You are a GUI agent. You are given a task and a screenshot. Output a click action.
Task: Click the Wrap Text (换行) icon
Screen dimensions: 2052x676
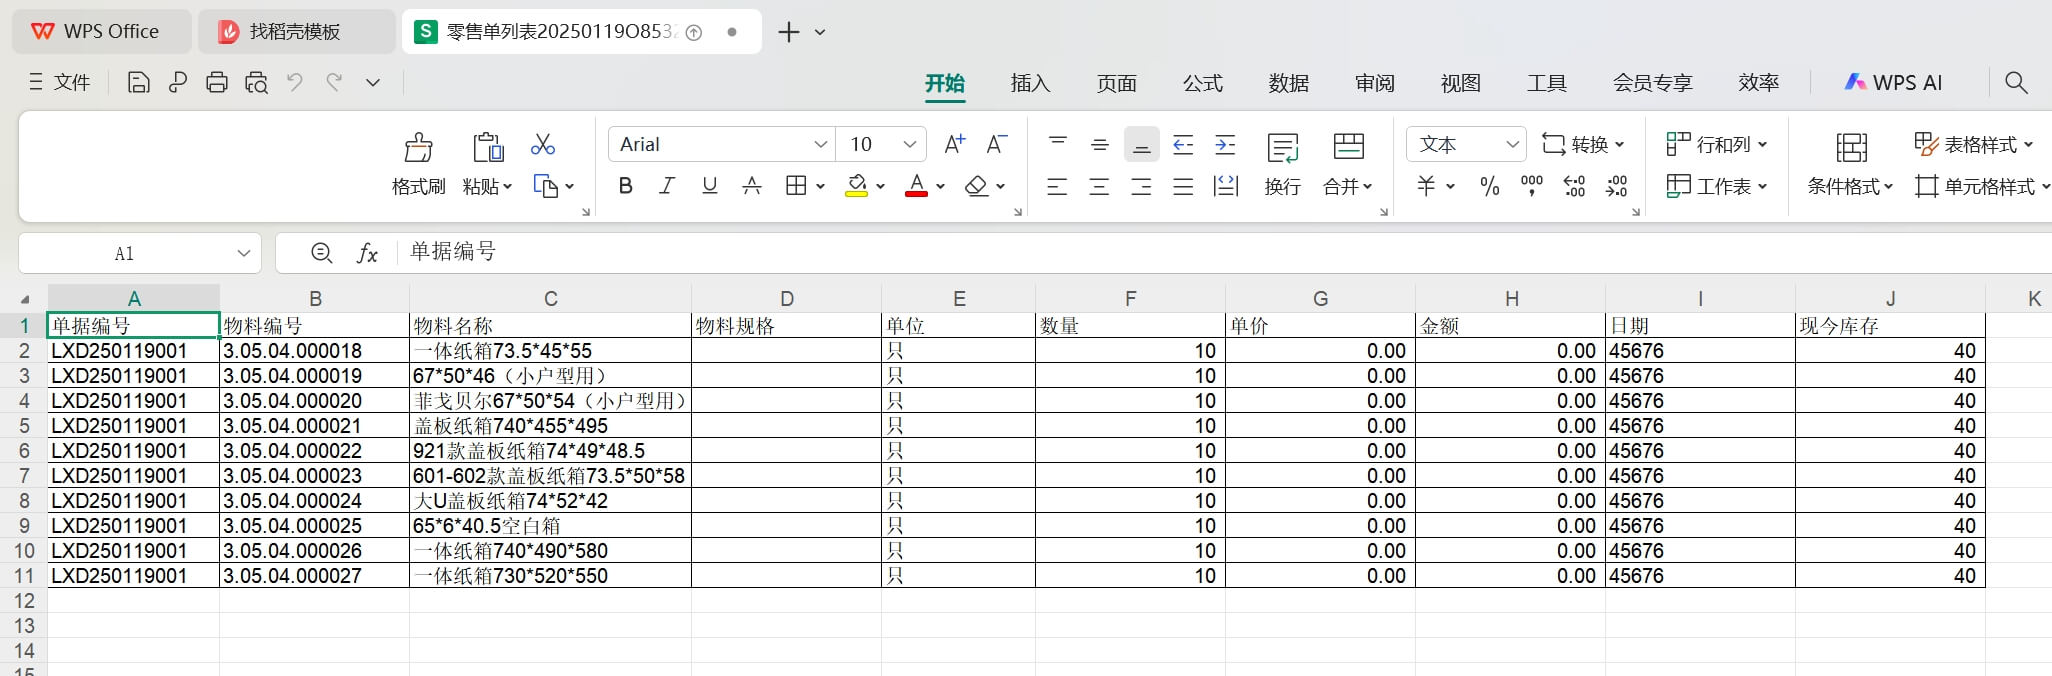click(x=1282, y=148)
